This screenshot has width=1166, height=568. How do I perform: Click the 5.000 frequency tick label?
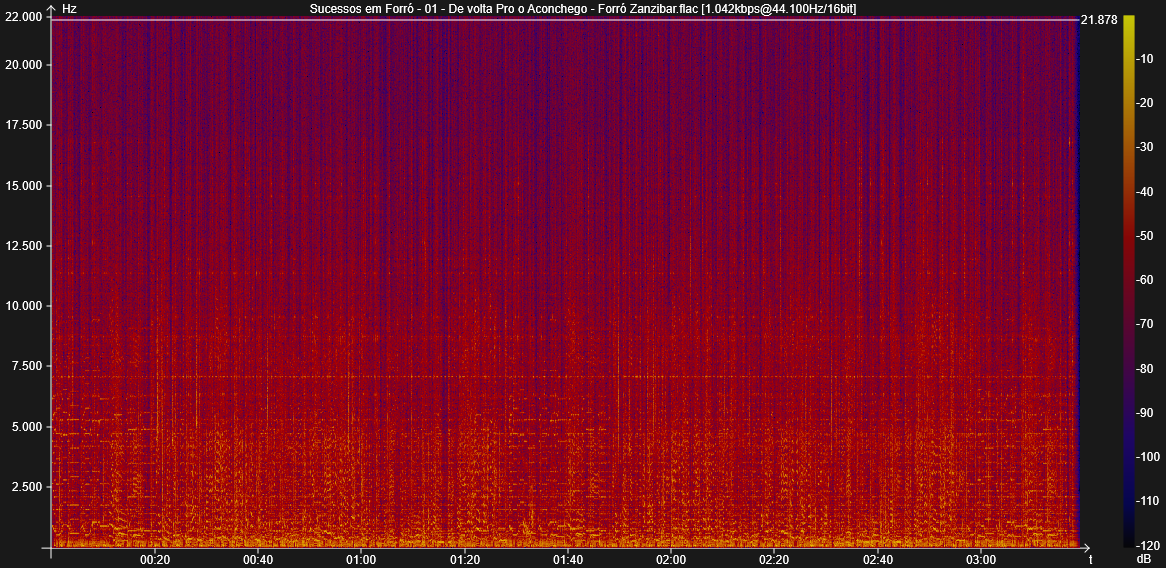[25, 426]
